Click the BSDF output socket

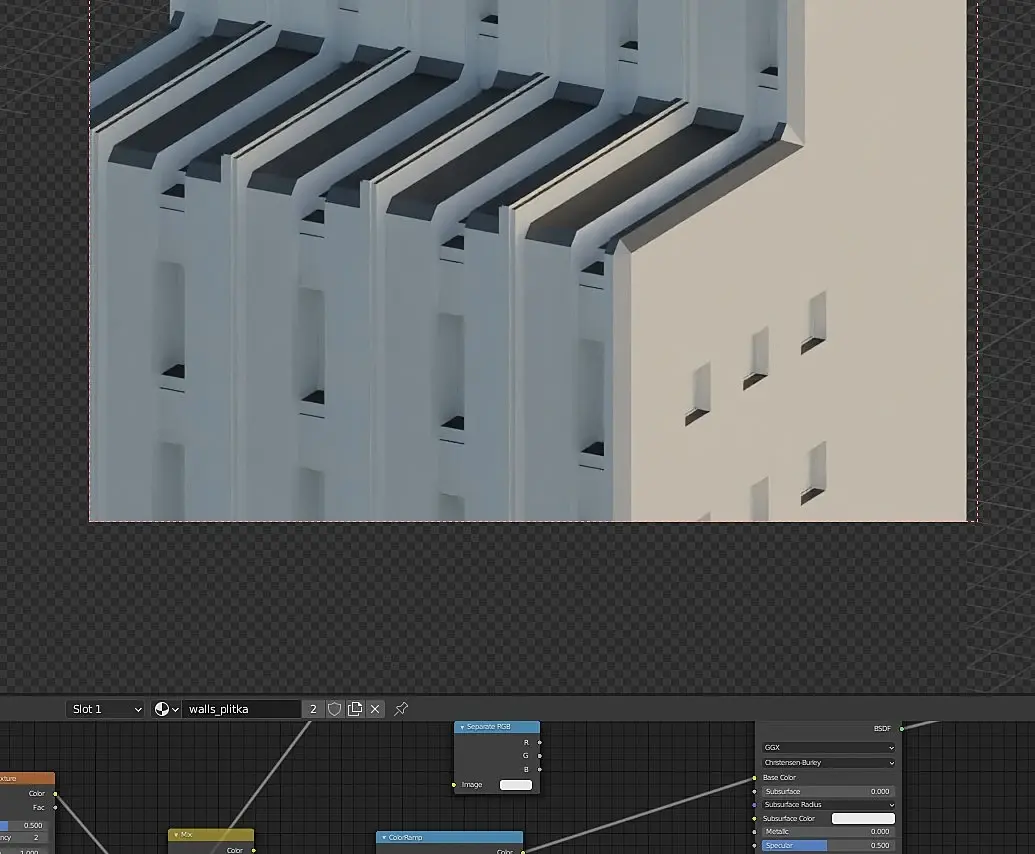(902, 729)
